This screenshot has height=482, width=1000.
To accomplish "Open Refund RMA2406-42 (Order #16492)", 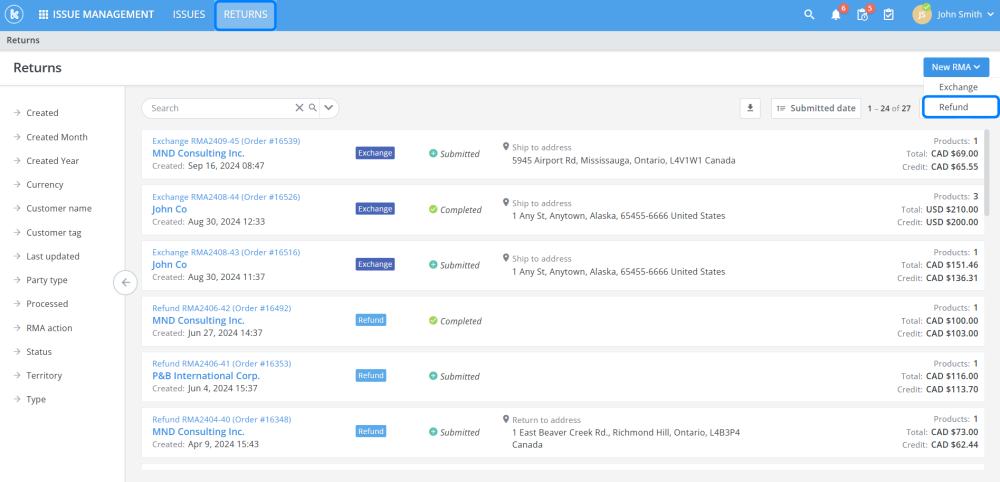I will [221, 308].
